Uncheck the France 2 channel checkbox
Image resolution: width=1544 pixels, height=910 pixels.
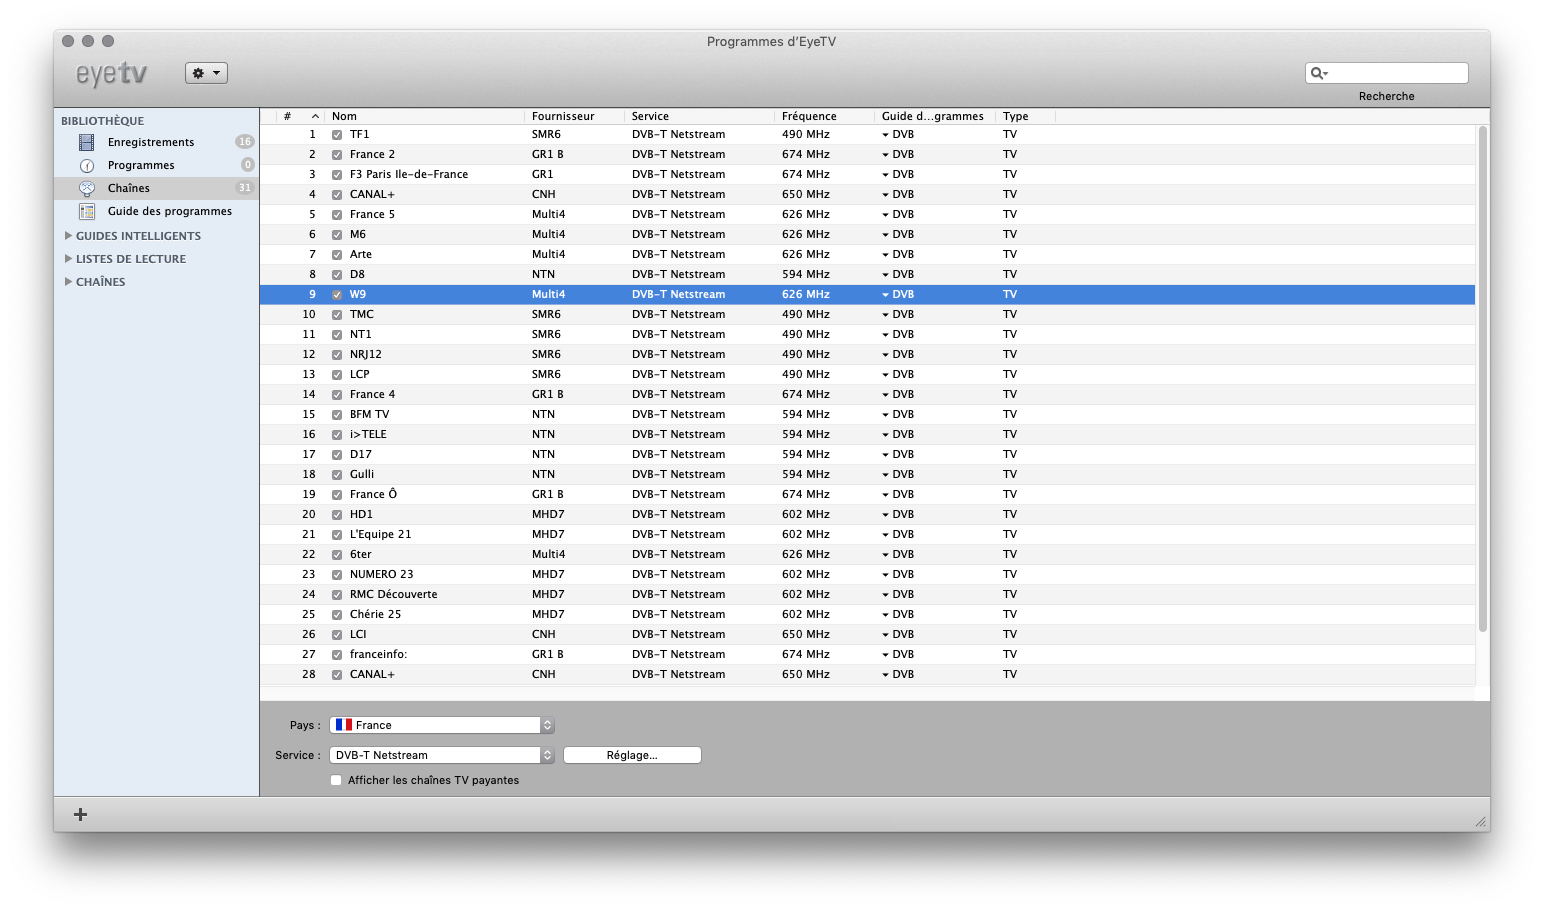click(x=337, y=155)
